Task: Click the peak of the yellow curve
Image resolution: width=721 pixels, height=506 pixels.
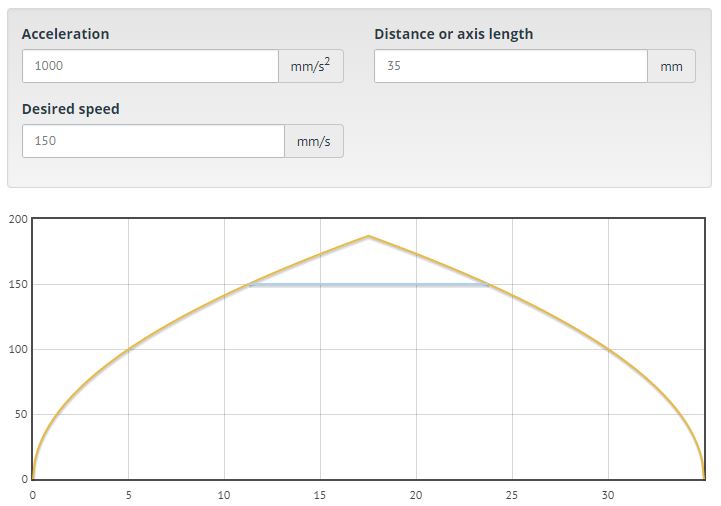Action: pos(368,236)
